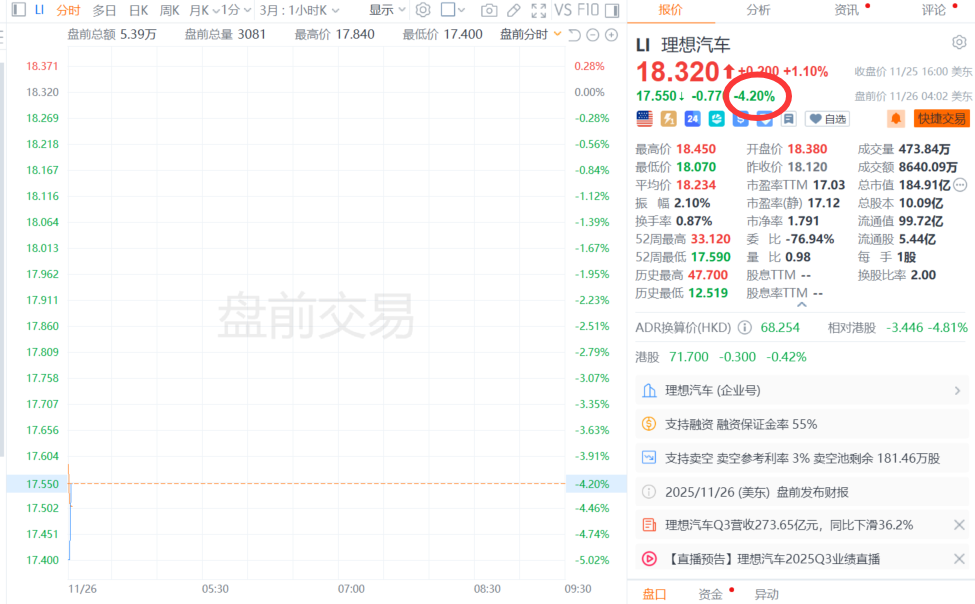Enter fullscreen chart mode
This screenshot has width=975, height=604.
[538, 10]
